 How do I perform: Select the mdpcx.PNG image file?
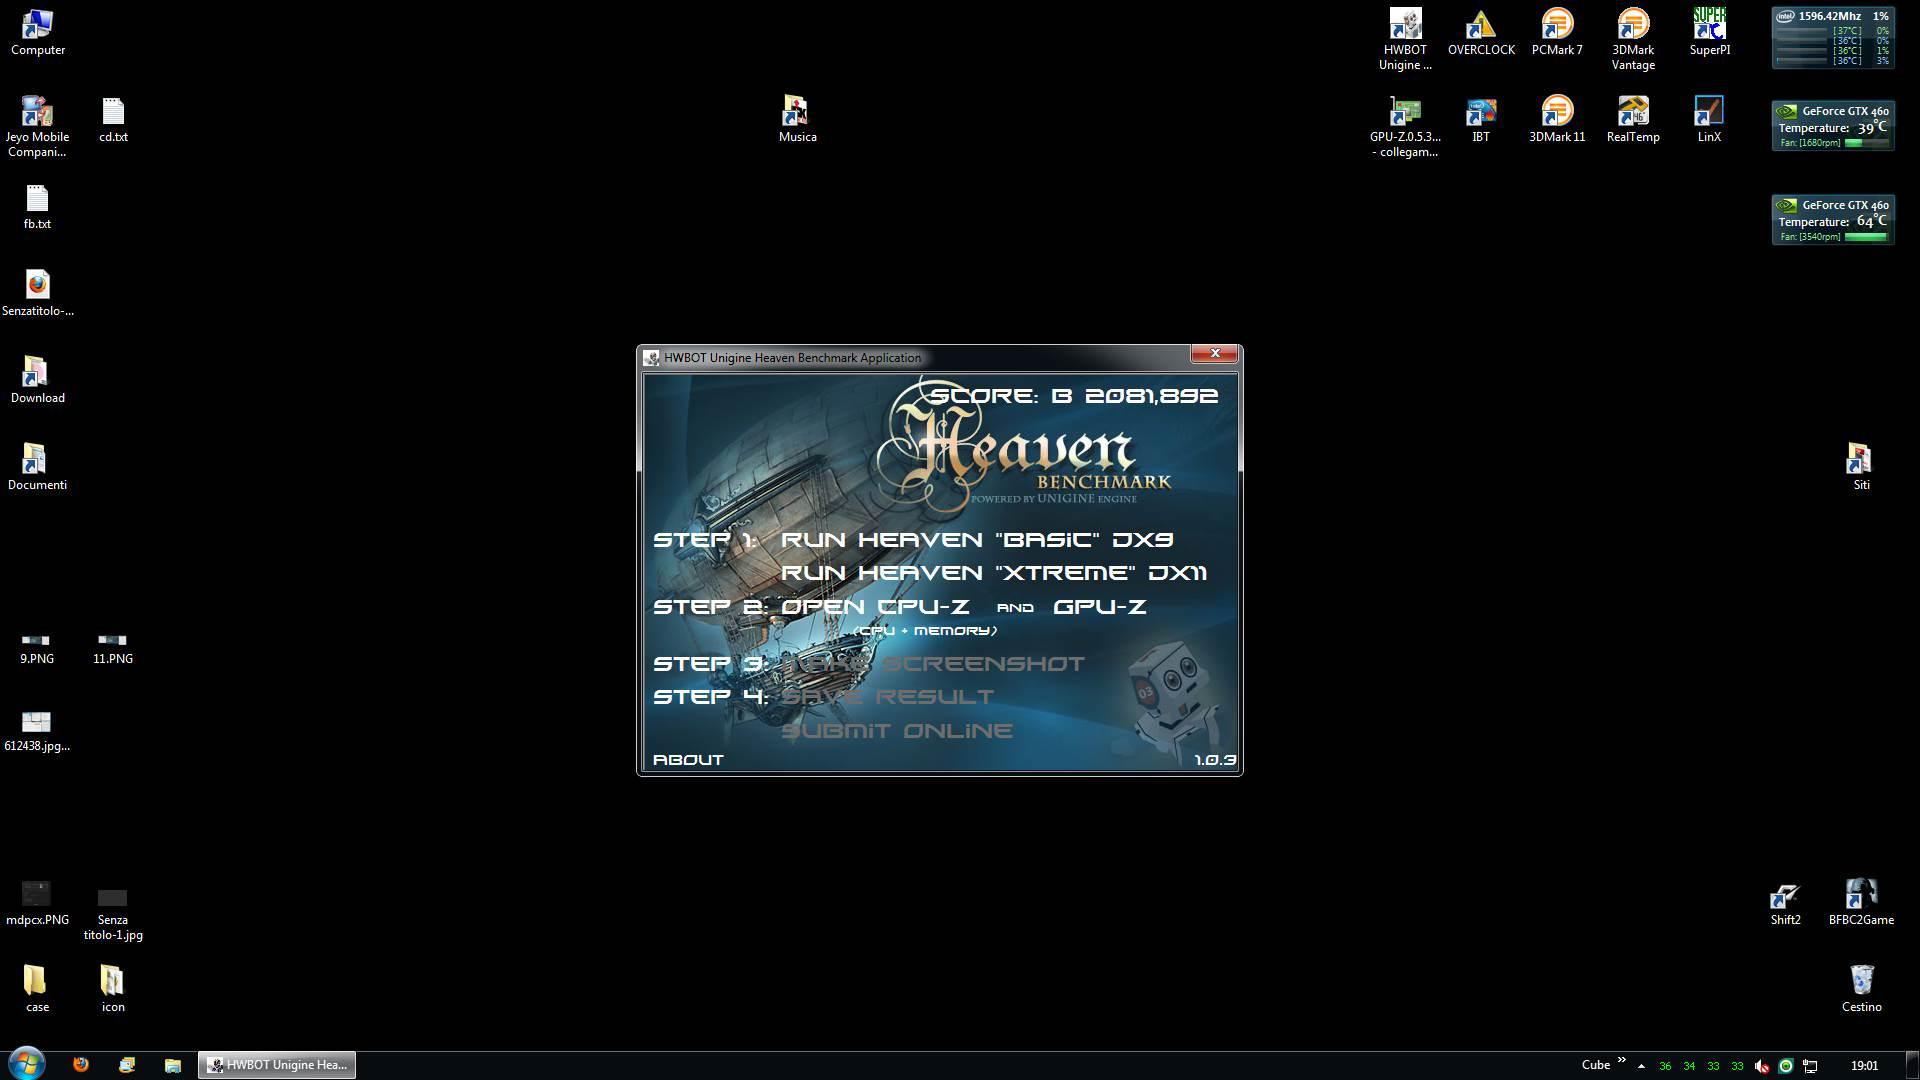[x=37, y=904]
